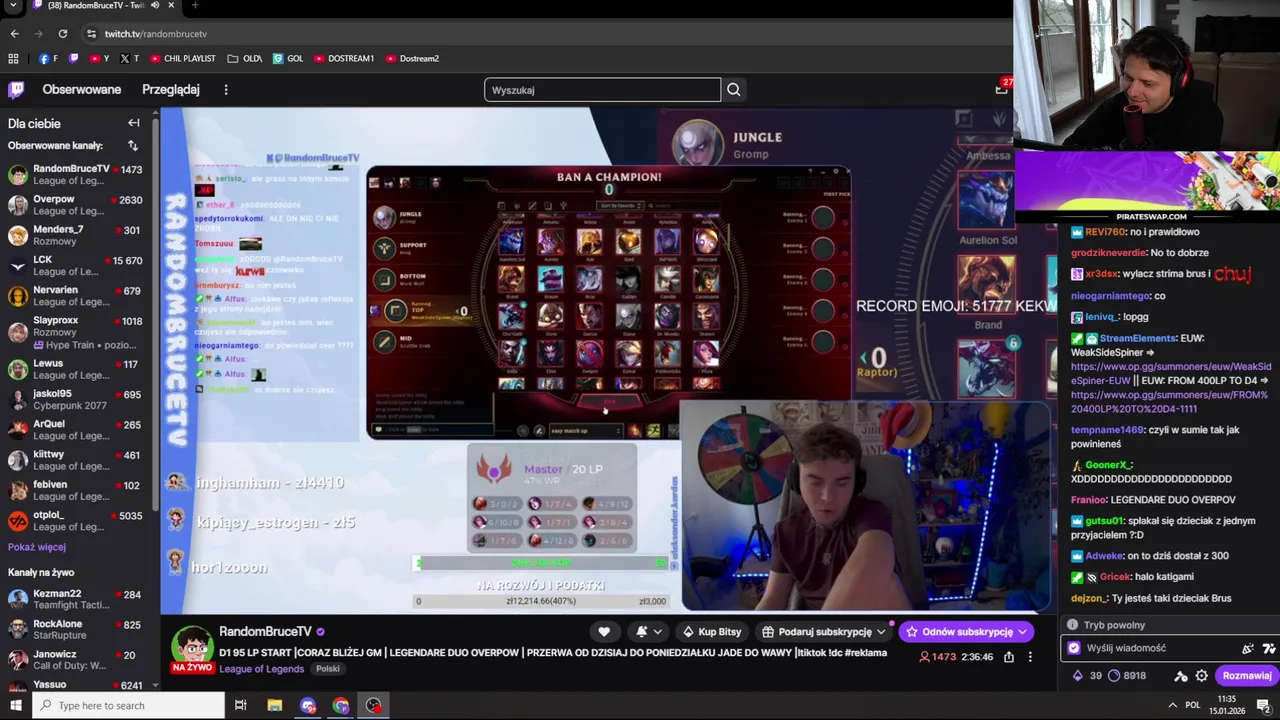Open the bell notification settings dropdown
The image size is (1280, 720).
click(649, 632)
